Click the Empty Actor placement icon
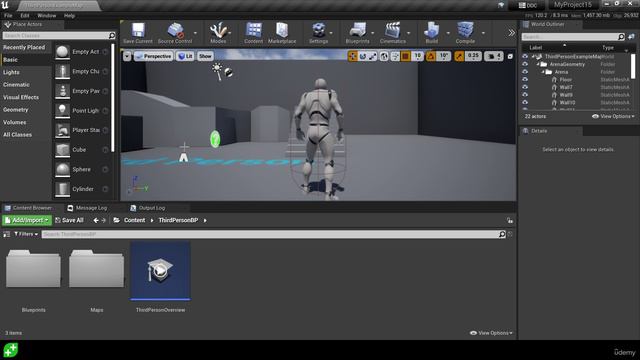 pos(62,52)
